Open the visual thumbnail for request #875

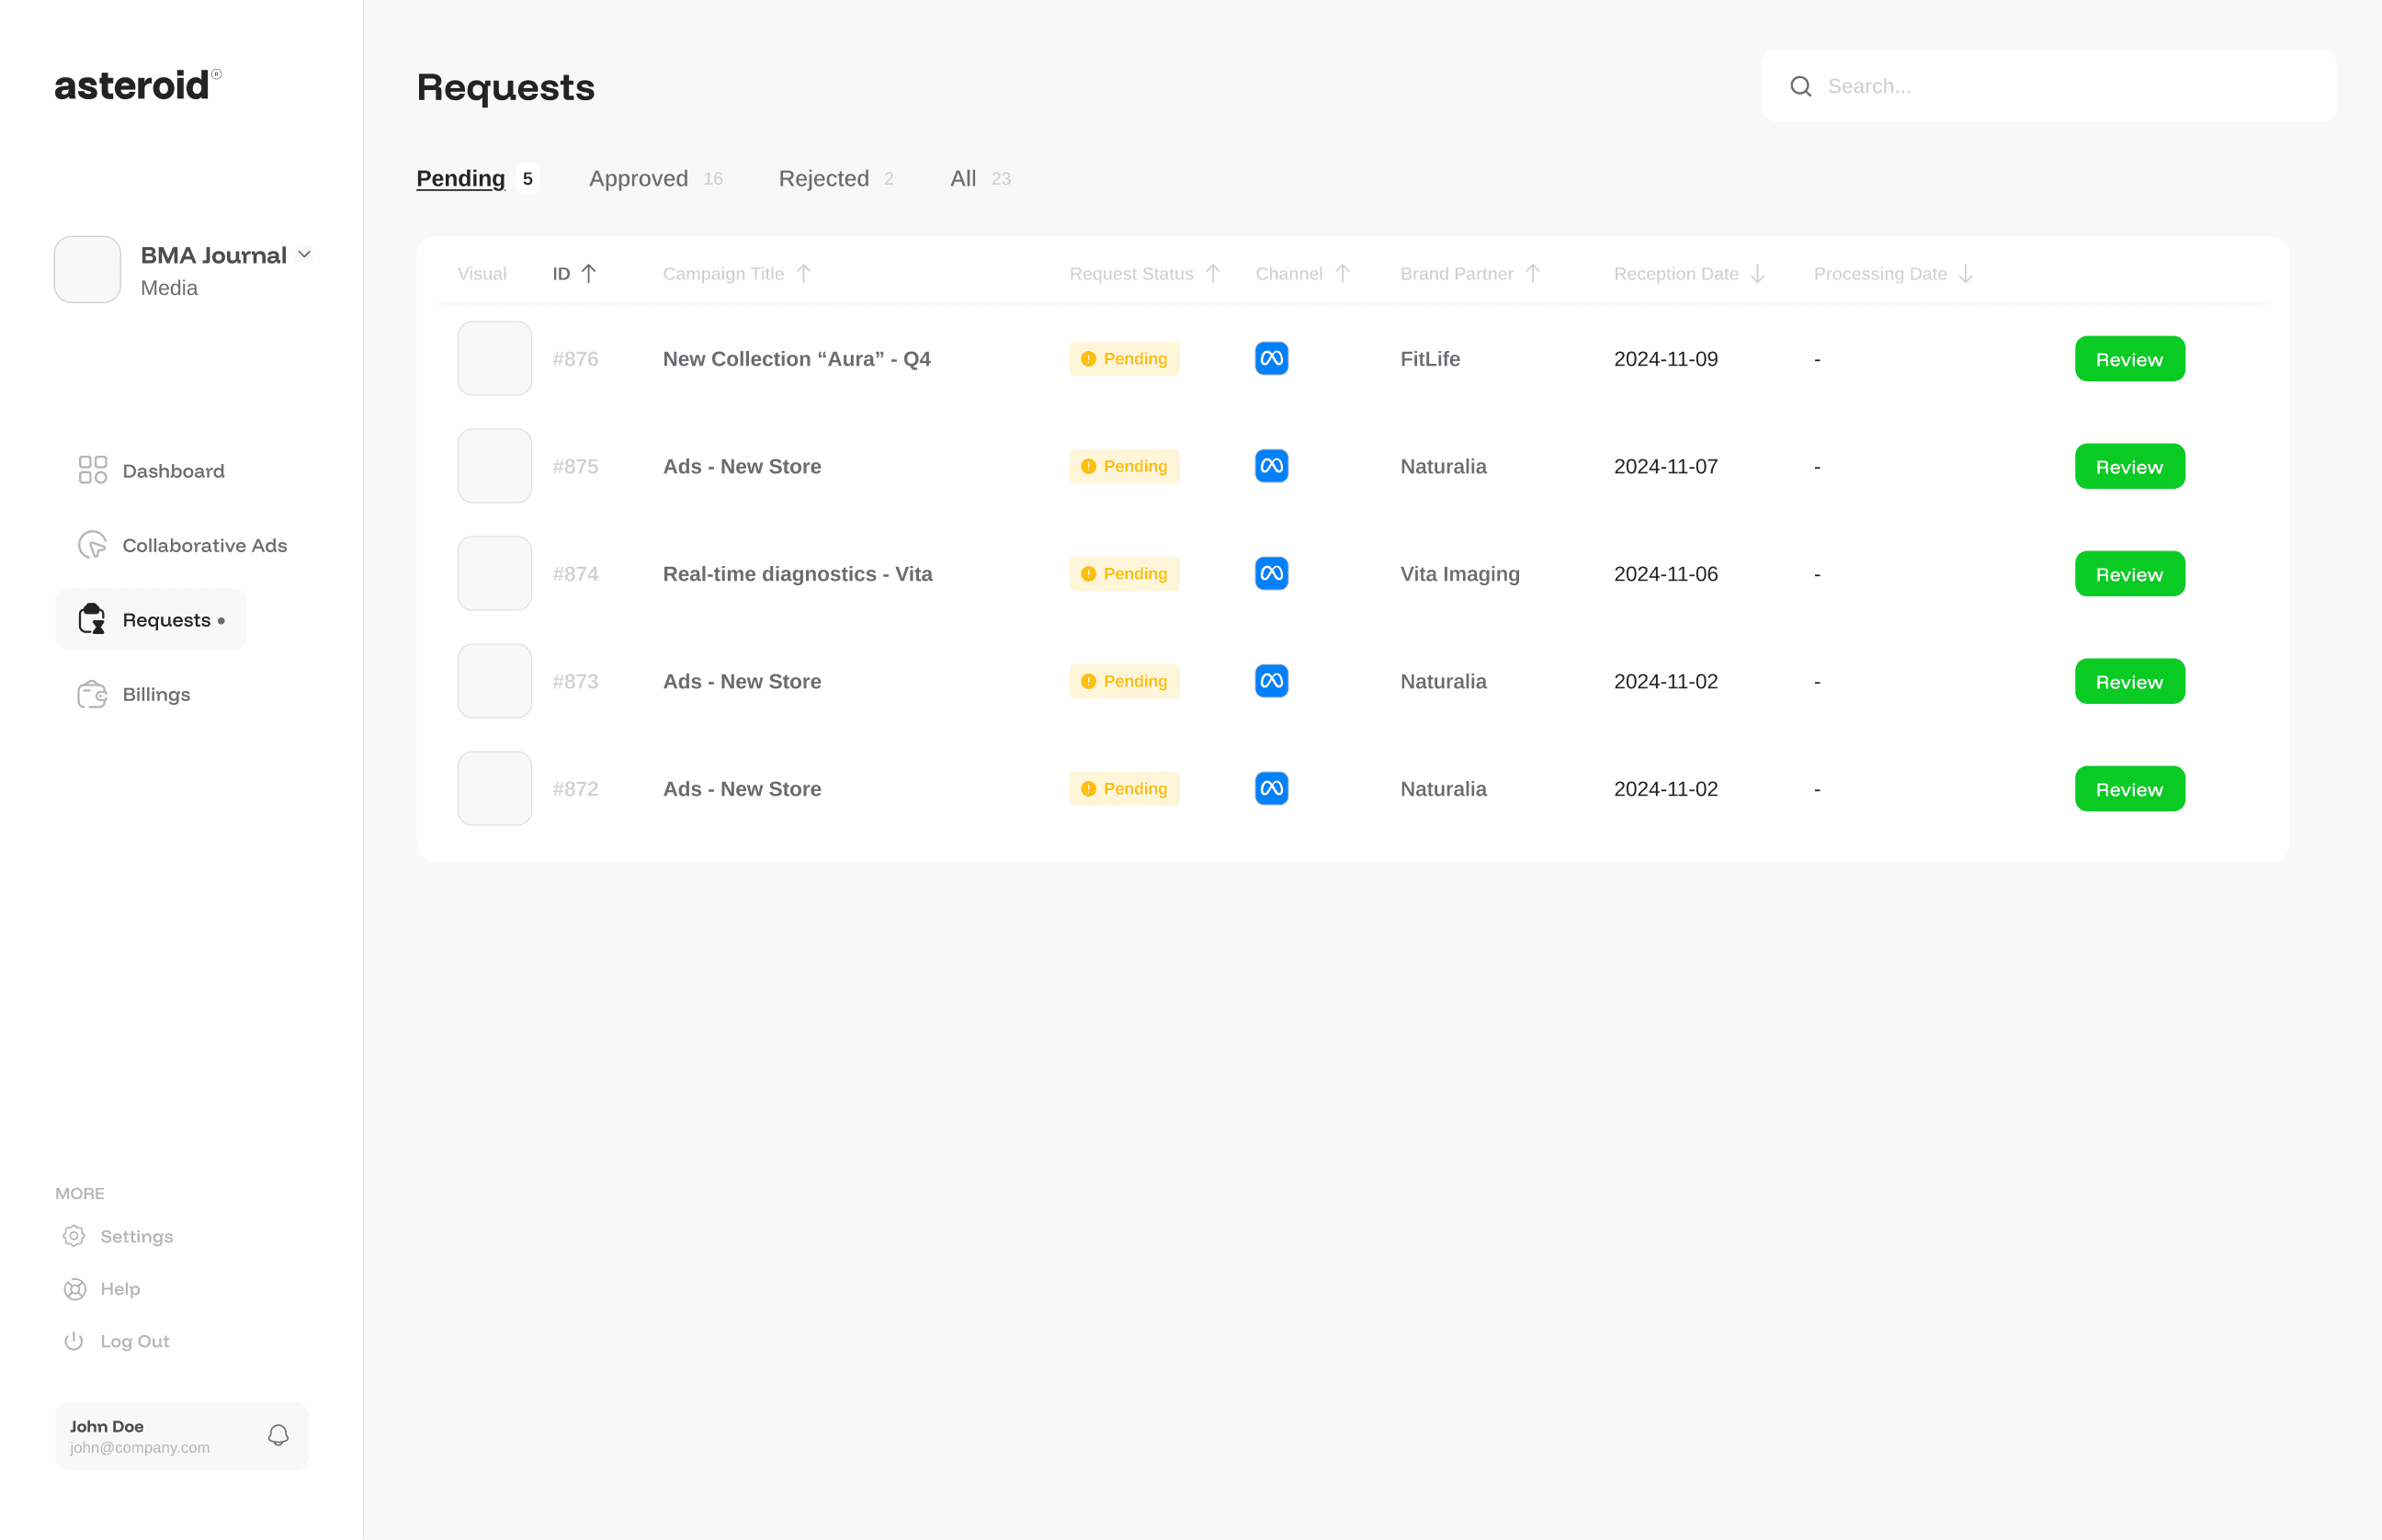pos(495,466)
